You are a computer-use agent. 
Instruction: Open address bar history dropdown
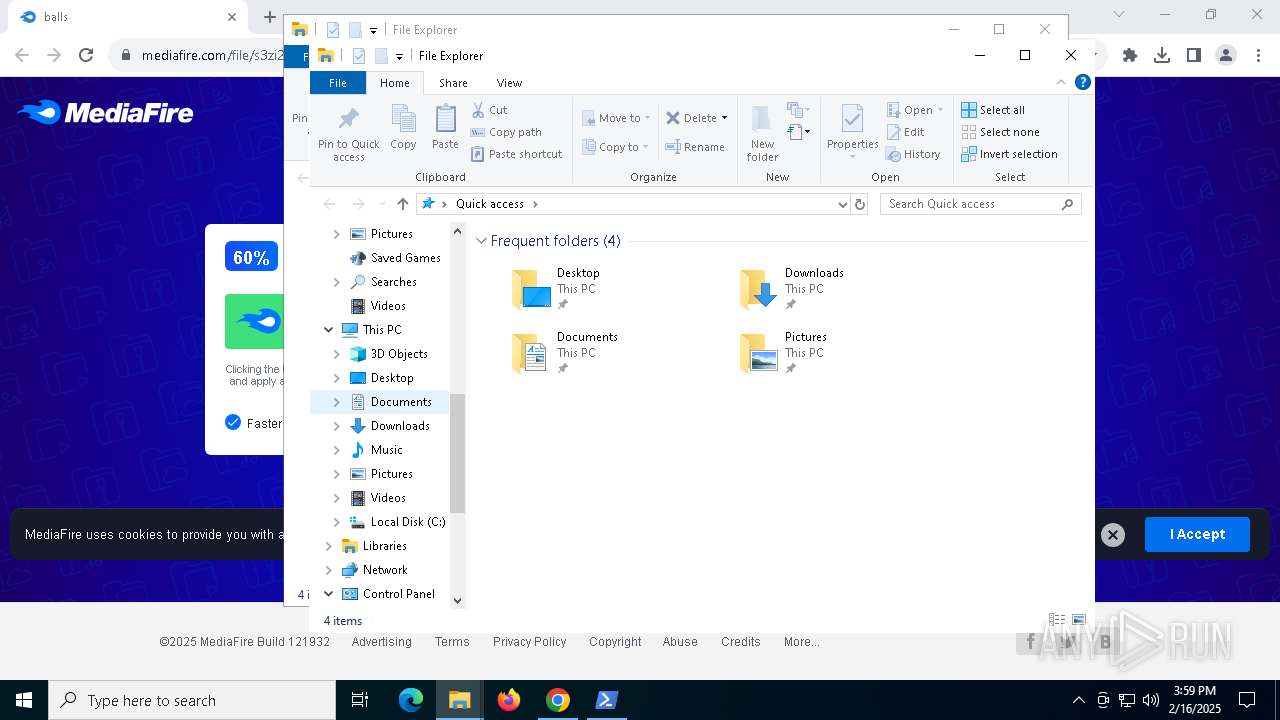pos(842,204)
